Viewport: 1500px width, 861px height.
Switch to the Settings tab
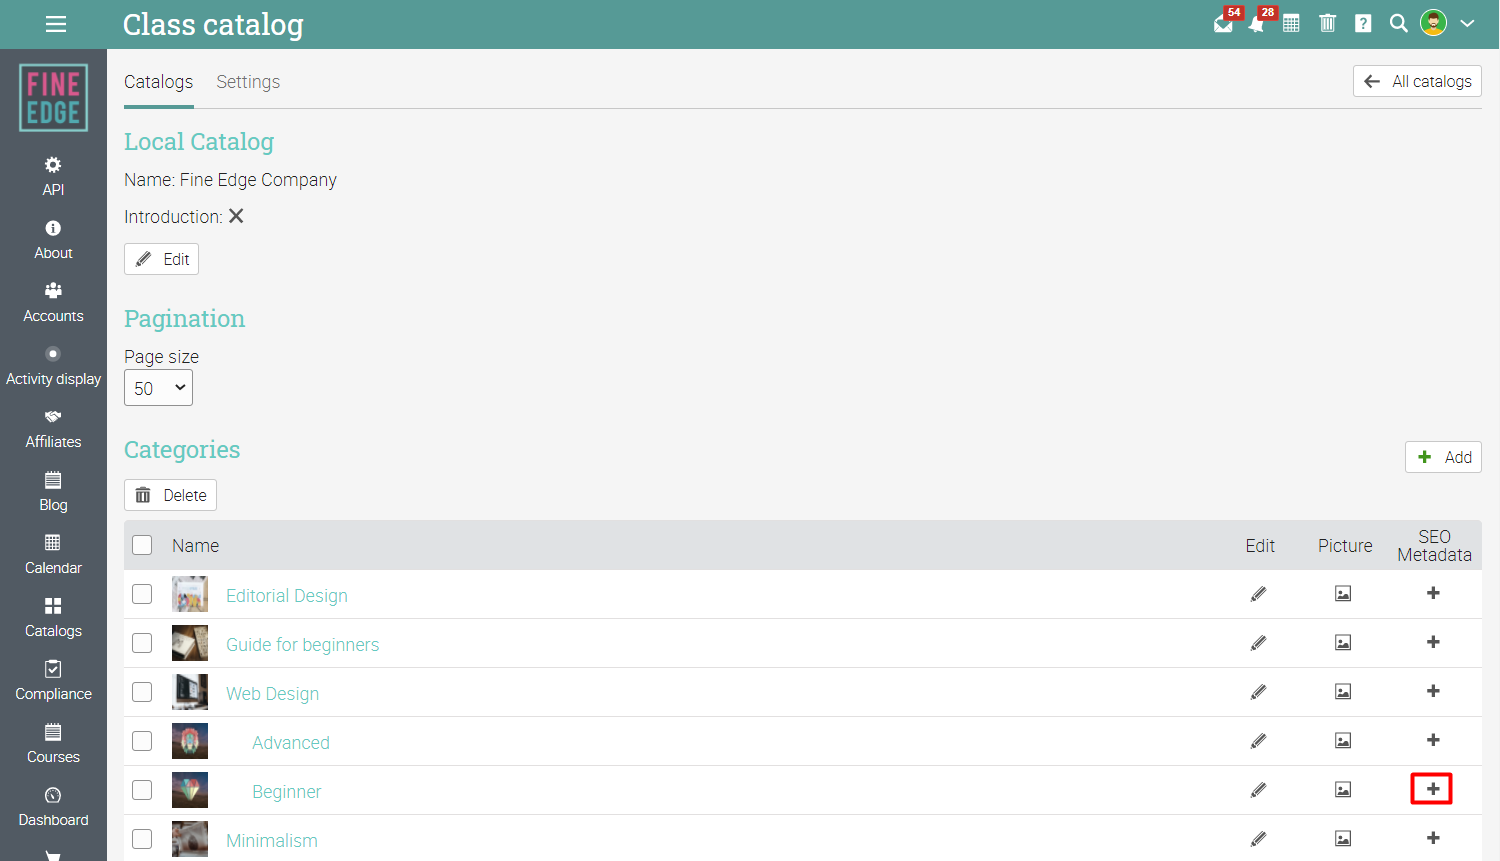click(248, 82)
